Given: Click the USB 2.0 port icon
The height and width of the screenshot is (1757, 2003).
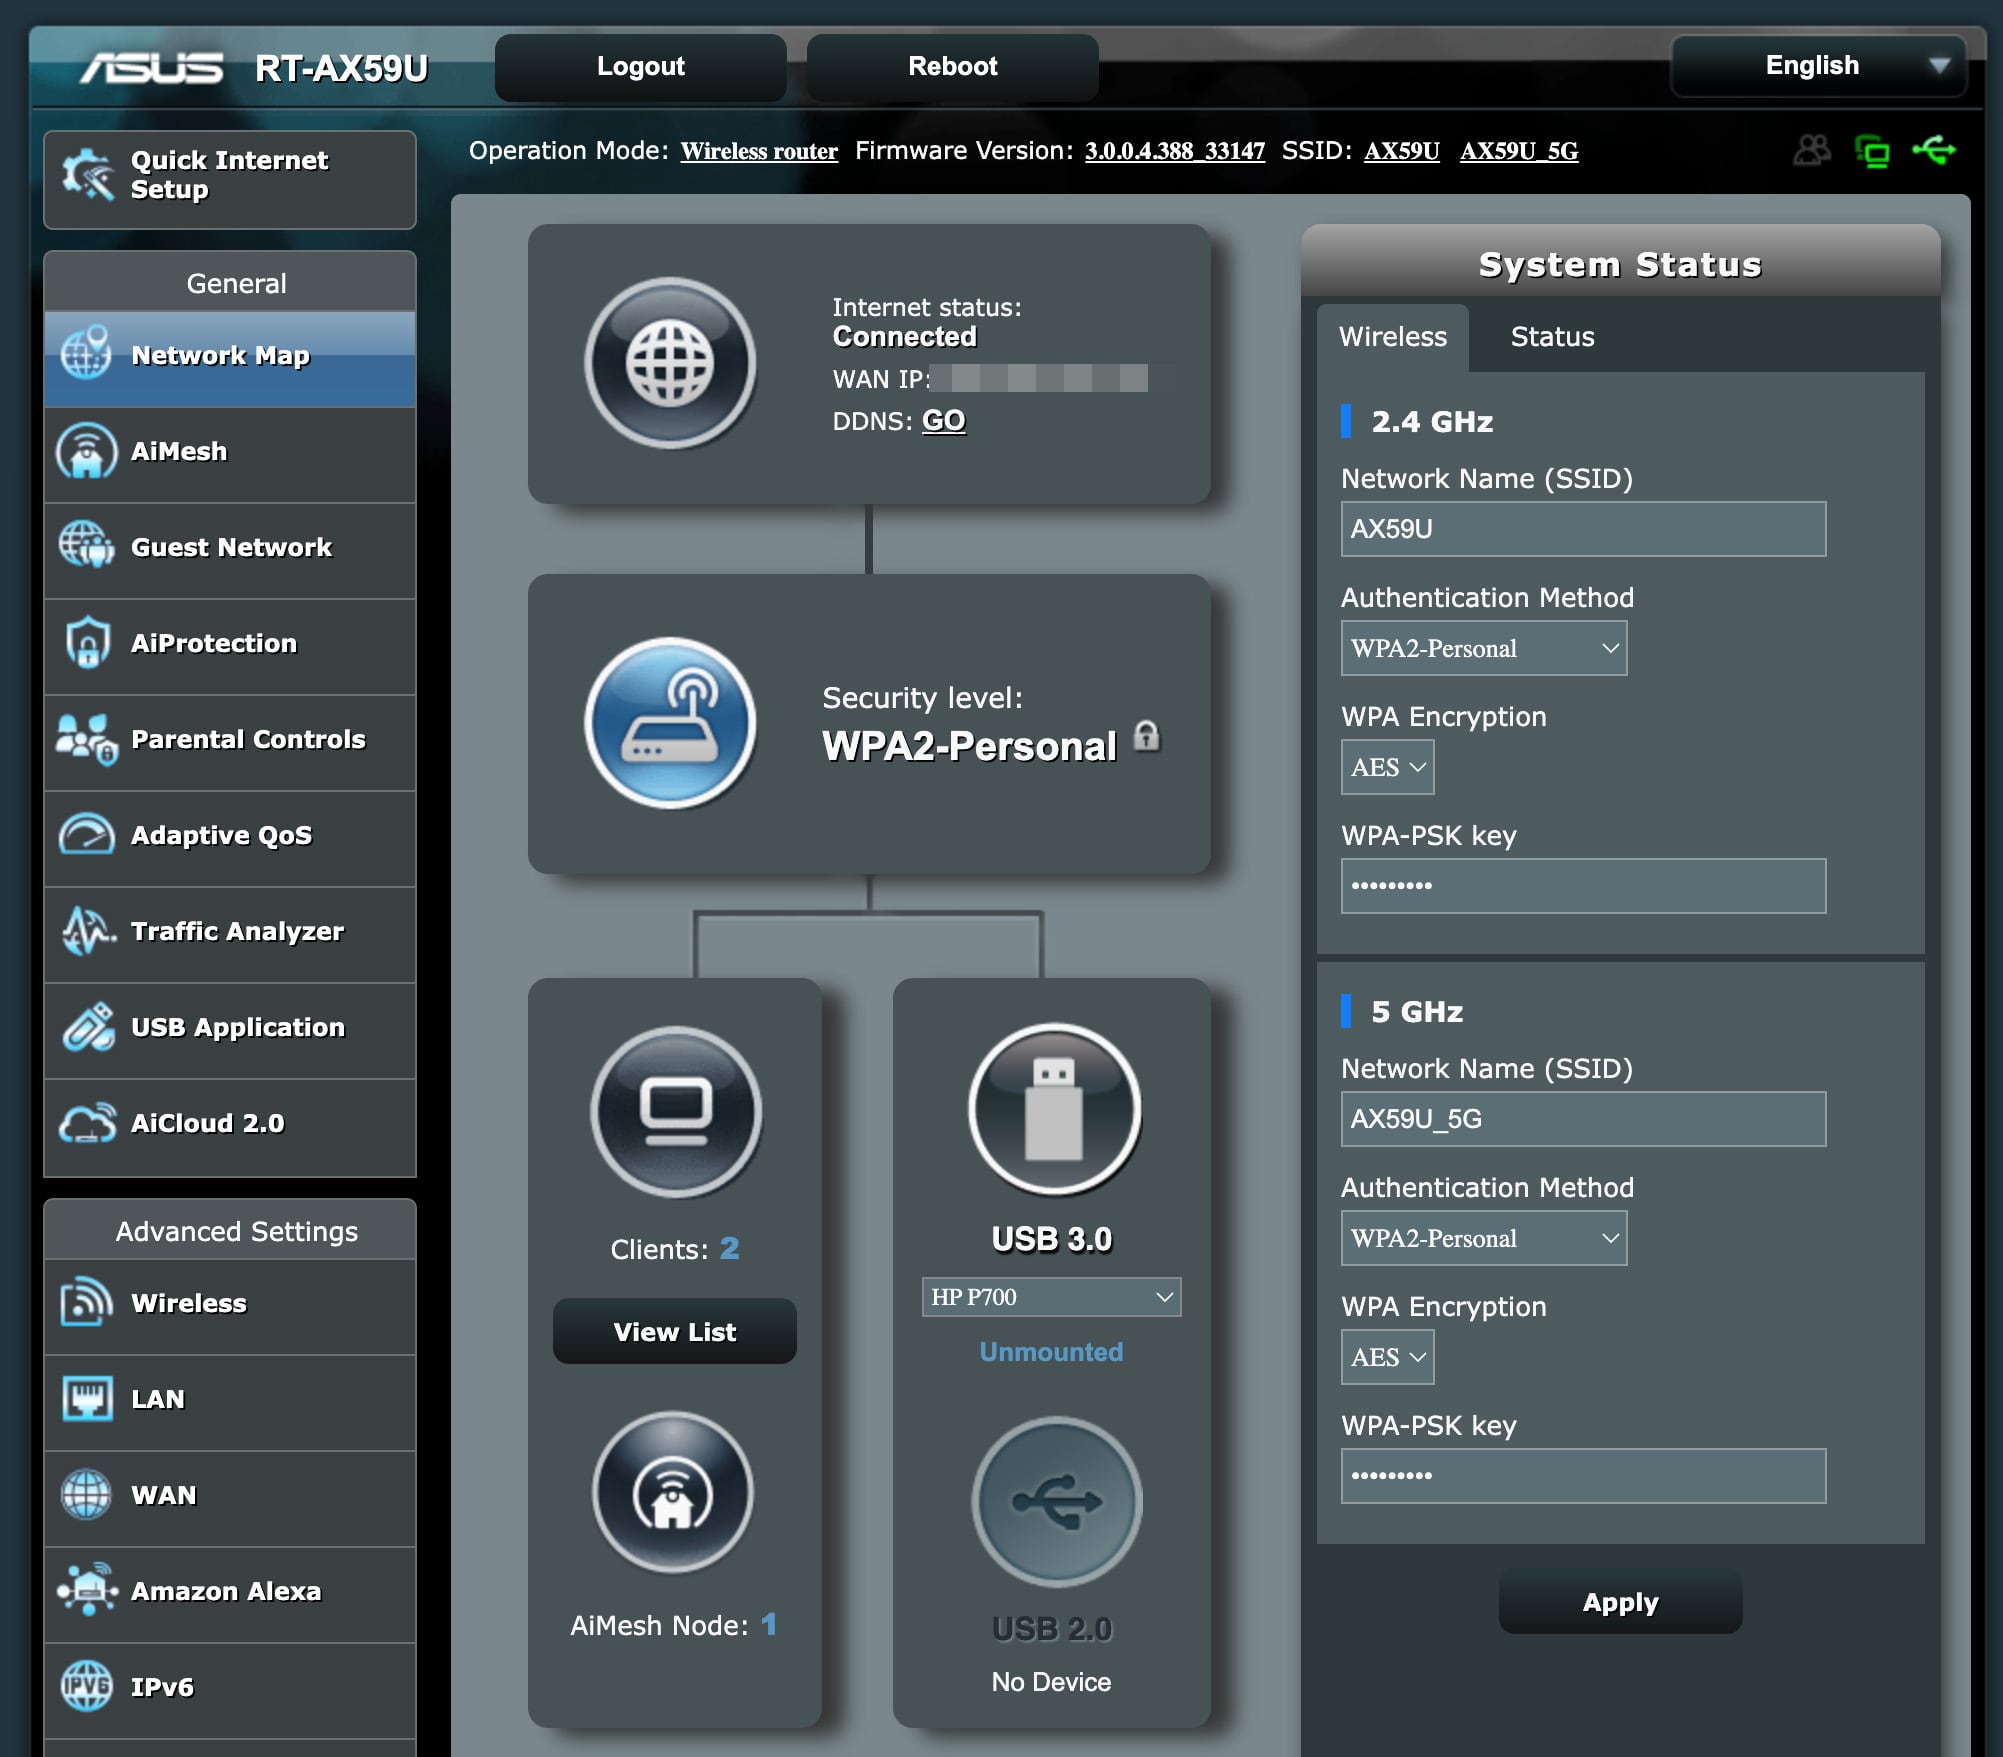Looking at the screenshot, I should pos(1056,1501).
